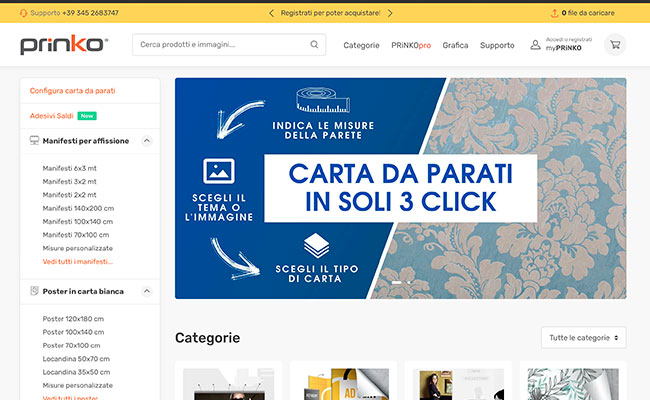
Task: Show previous announcement with left arrow
Action: (271, 13)
